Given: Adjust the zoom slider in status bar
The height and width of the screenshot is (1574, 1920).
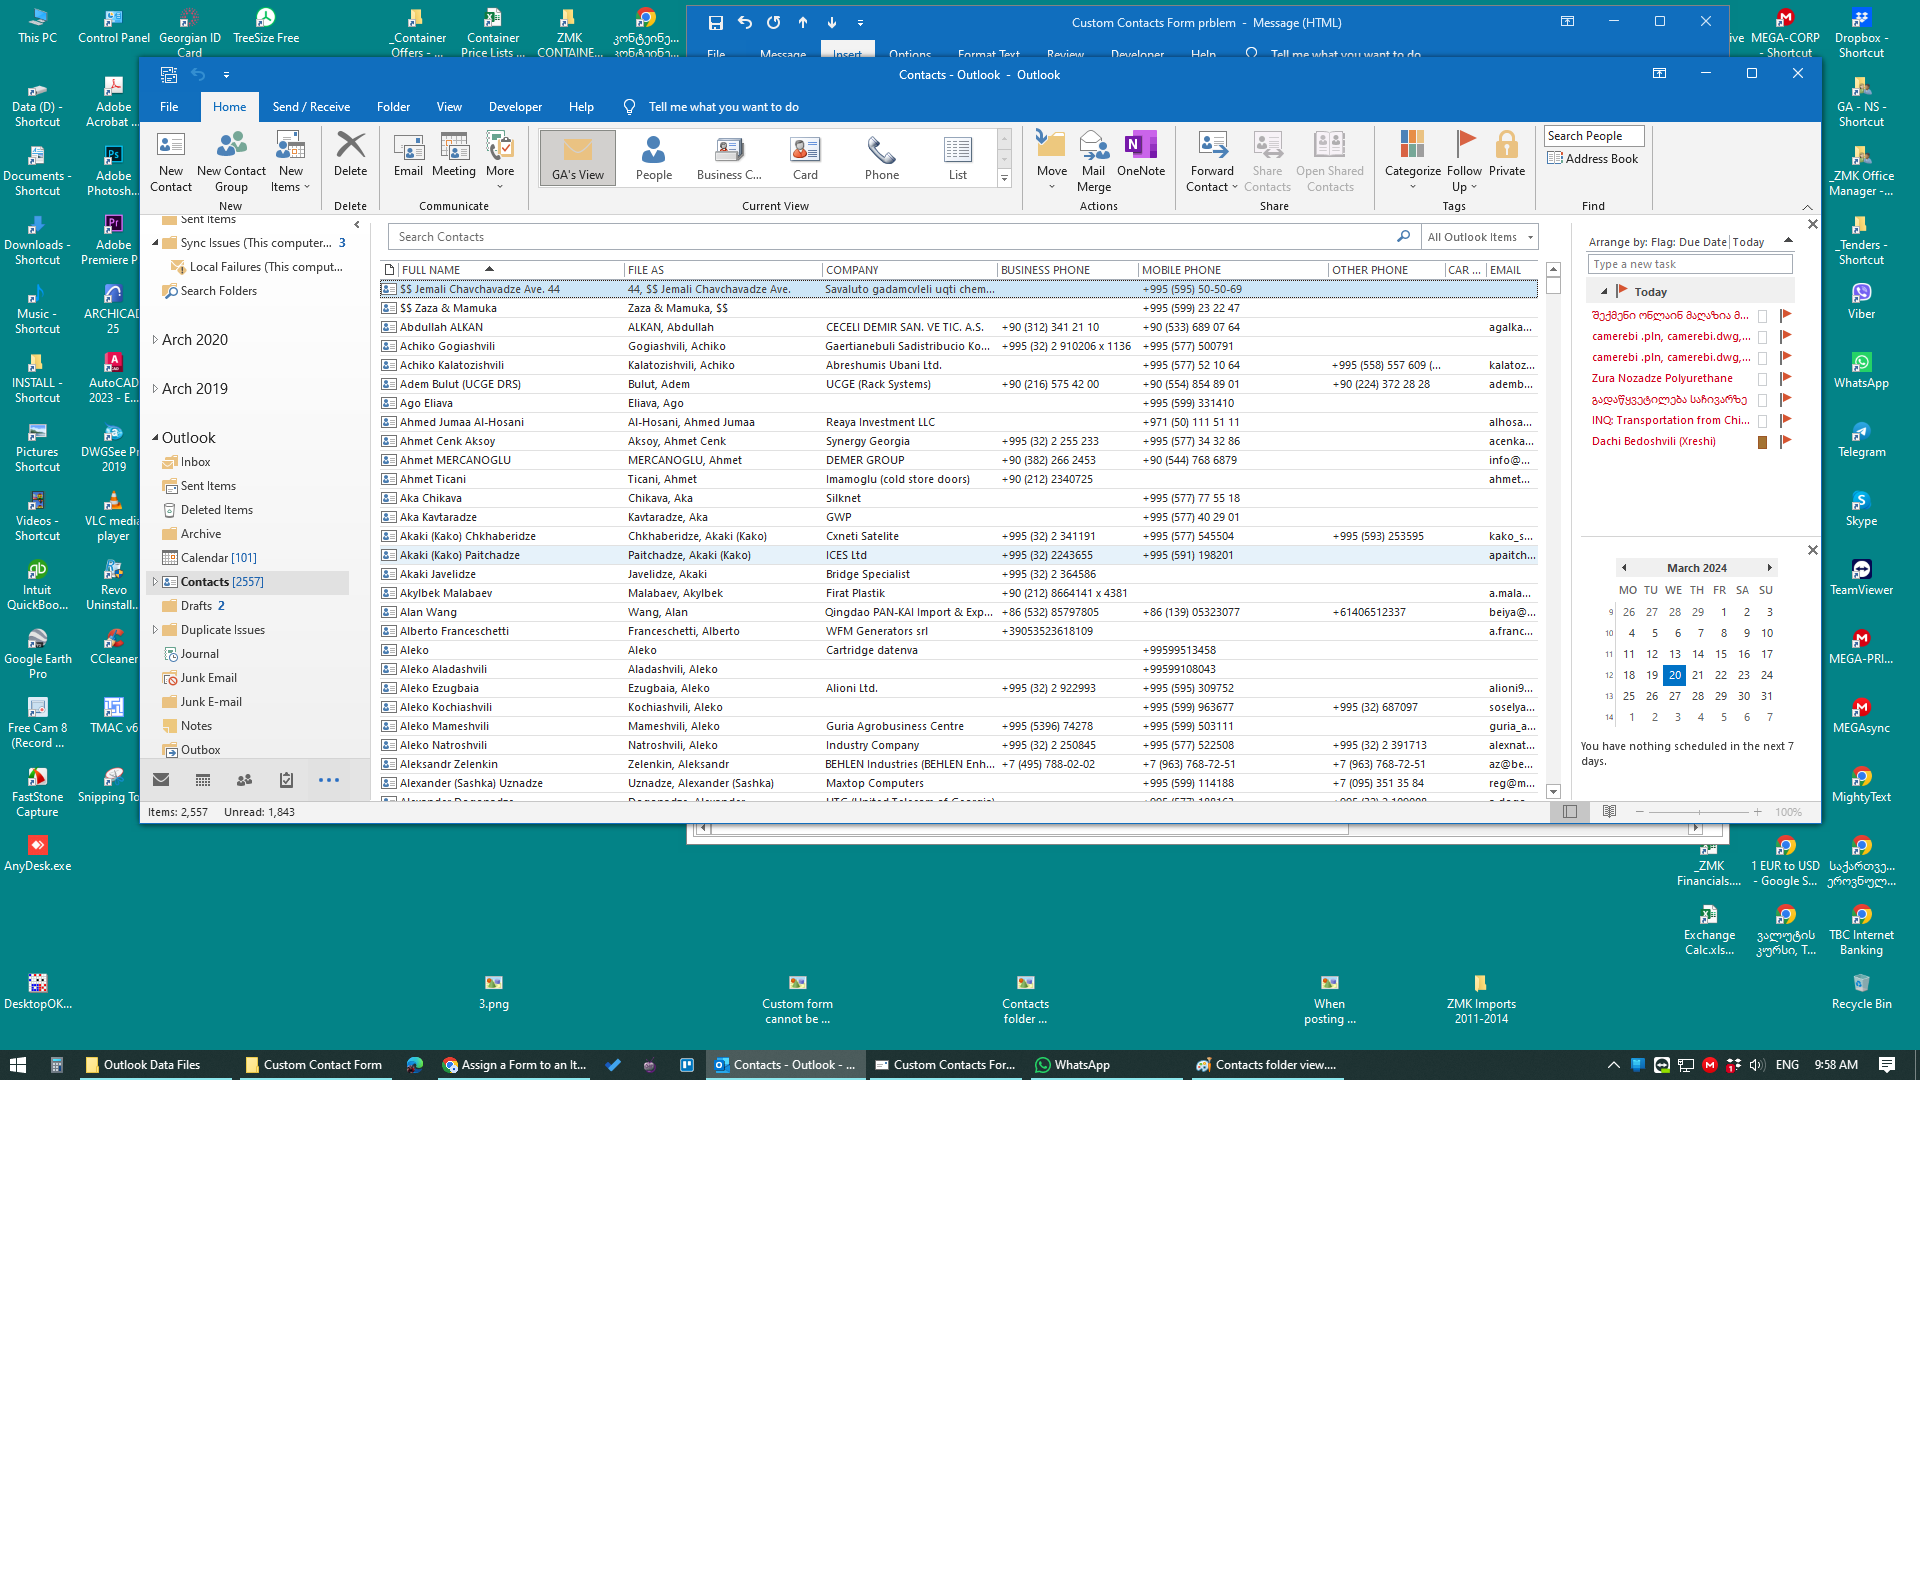Looking at the screenshot, I should [x=1699, y=812].
